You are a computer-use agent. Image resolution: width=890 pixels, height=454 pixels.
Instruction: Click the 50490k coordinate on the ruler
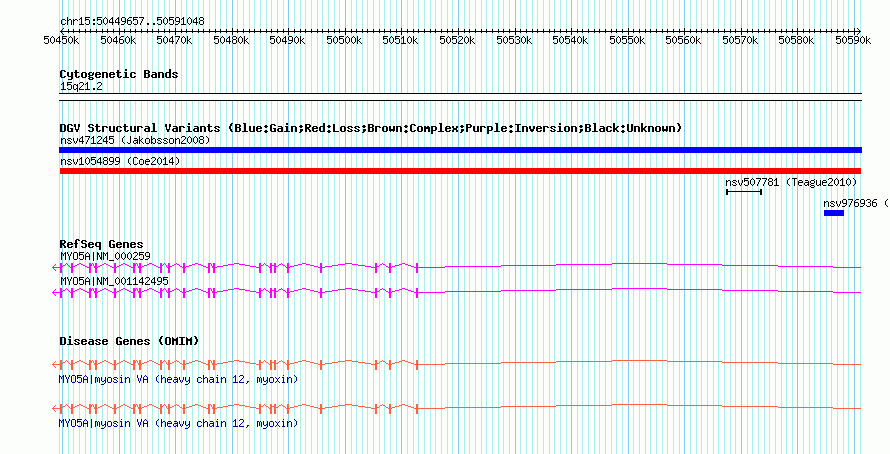(288, 40)
